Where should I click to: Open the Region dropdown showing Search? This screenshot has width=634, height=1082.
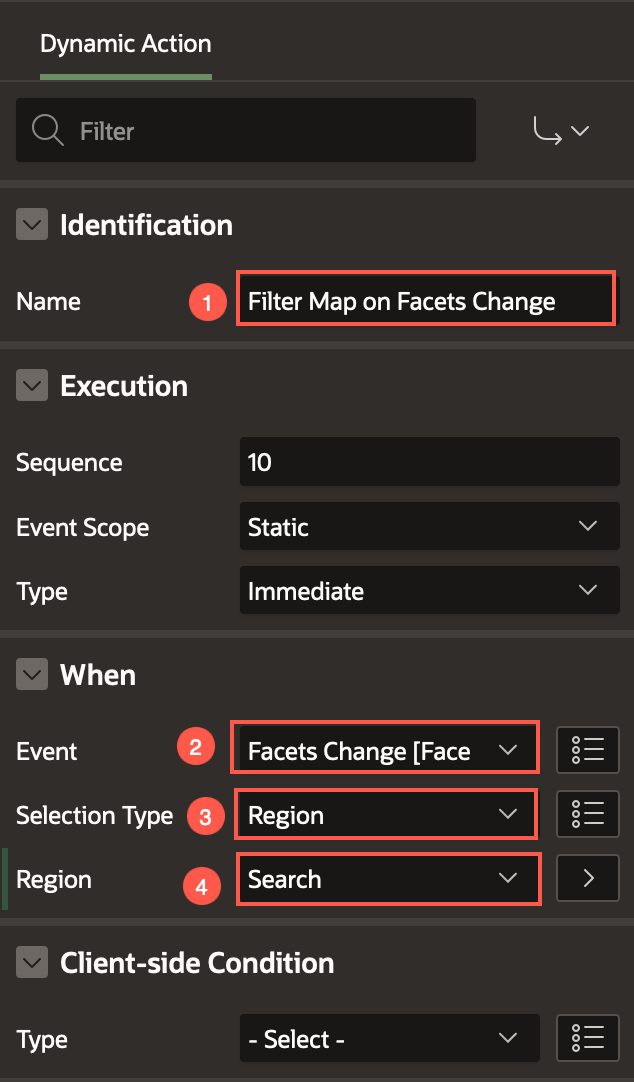tap(388, 878)
